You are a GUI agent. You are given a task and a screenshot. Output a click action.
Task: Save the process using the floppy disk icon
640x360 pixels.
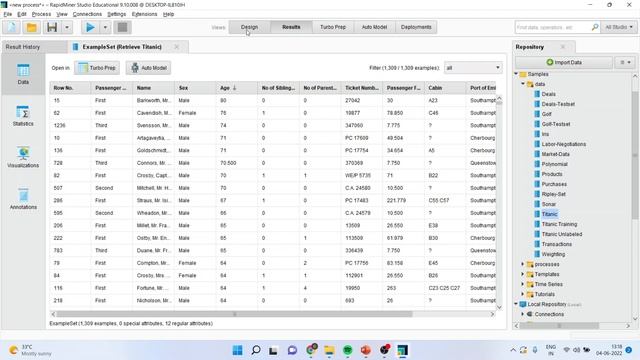click(52, 27)
